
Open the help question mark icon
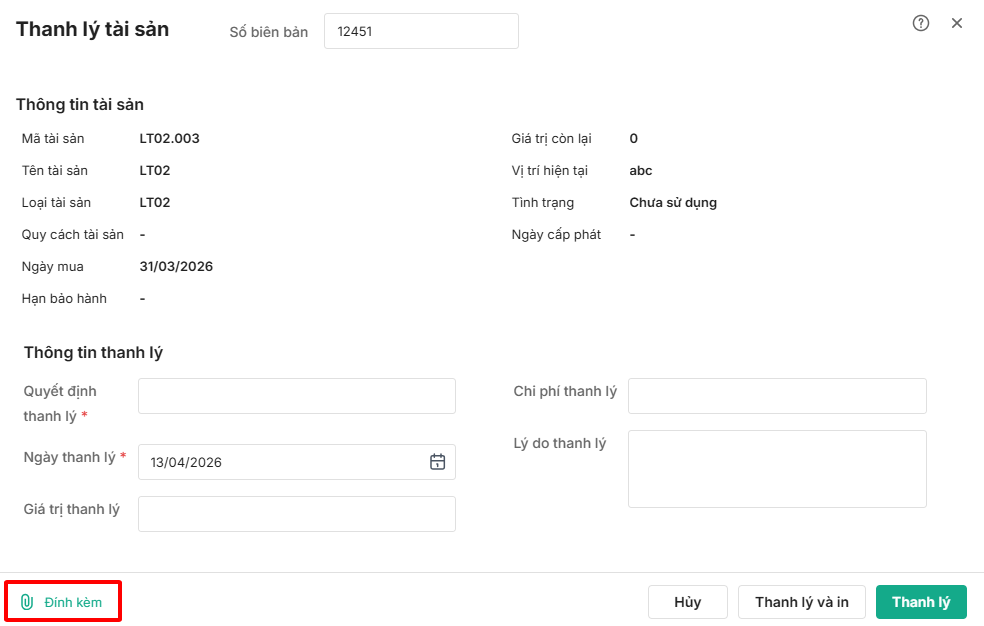[x=921, y=23]
